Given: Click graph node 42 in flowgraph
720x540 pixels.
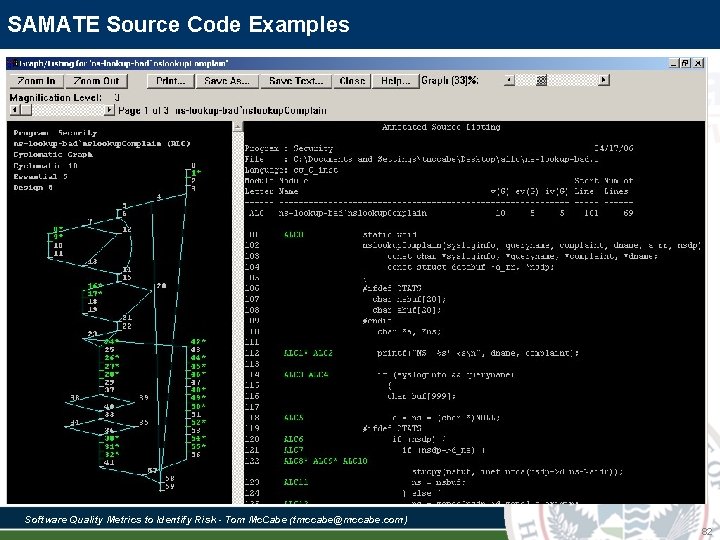Looking at the screenshot, I should [x=198, y=342].
